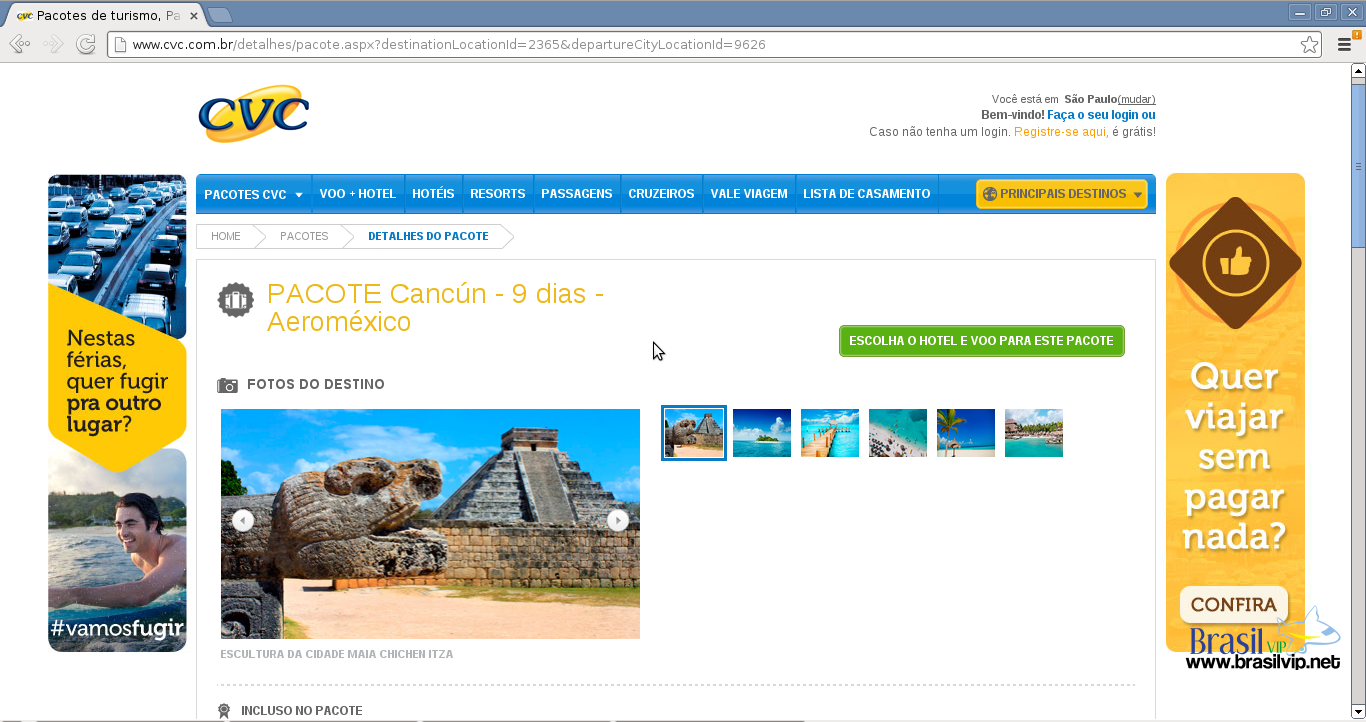
Task: Click the mudar city link
Action: pos(1136,99)
